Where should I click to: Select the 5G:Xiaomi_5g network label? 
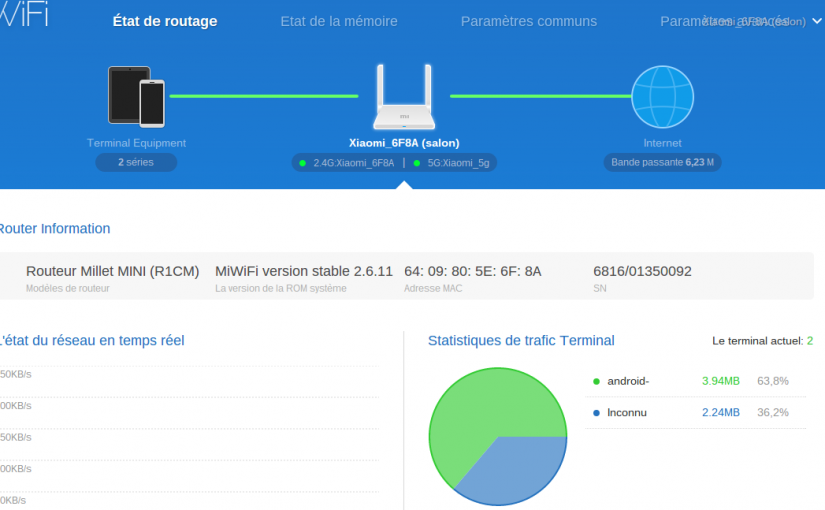point(458,163)
